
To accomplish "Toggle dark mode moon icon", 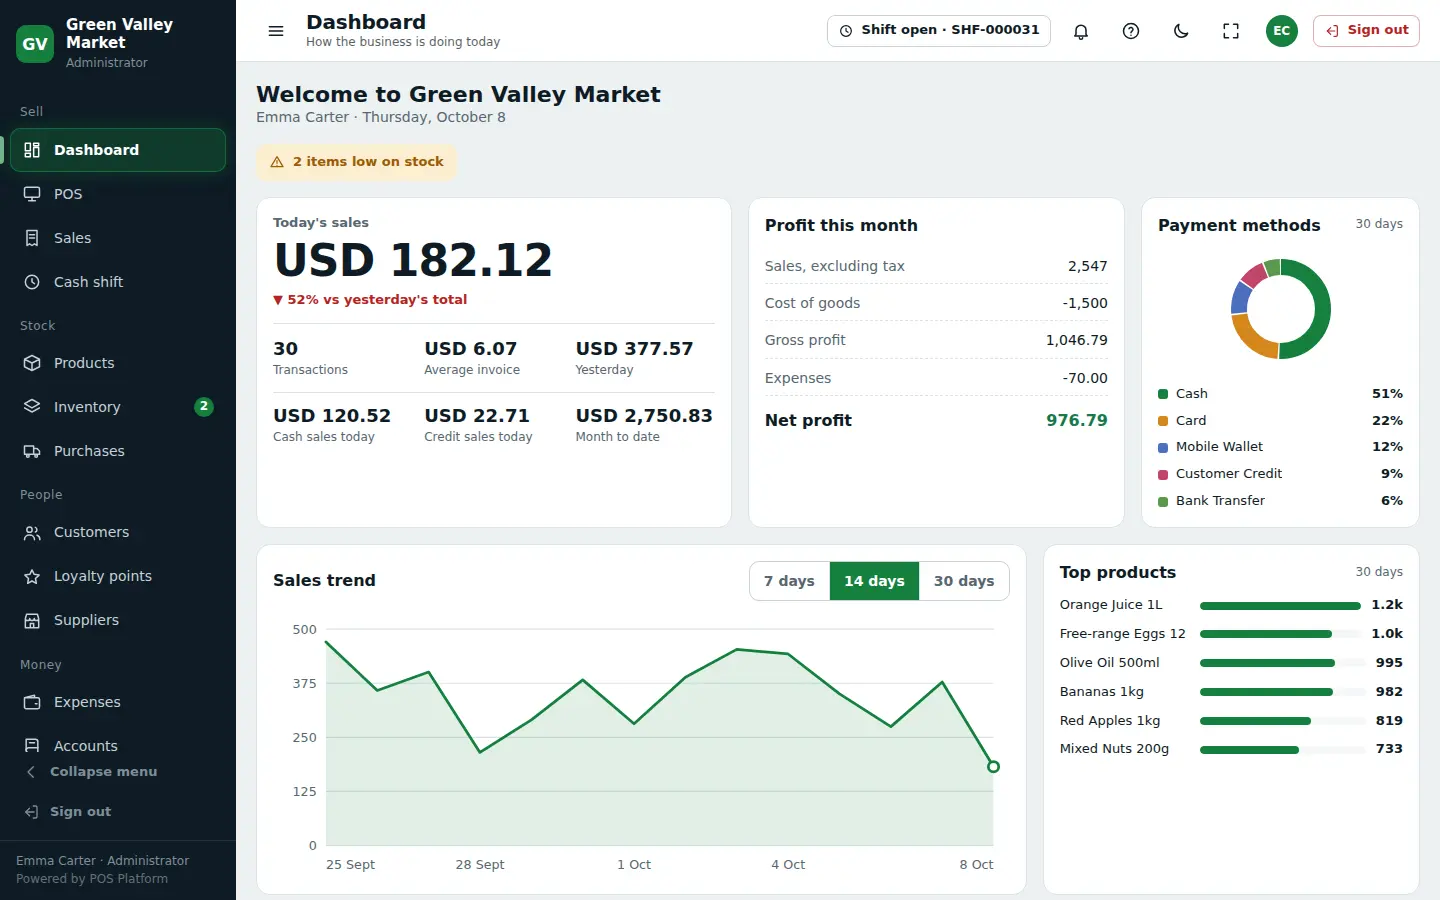I will click(1181, 31).
